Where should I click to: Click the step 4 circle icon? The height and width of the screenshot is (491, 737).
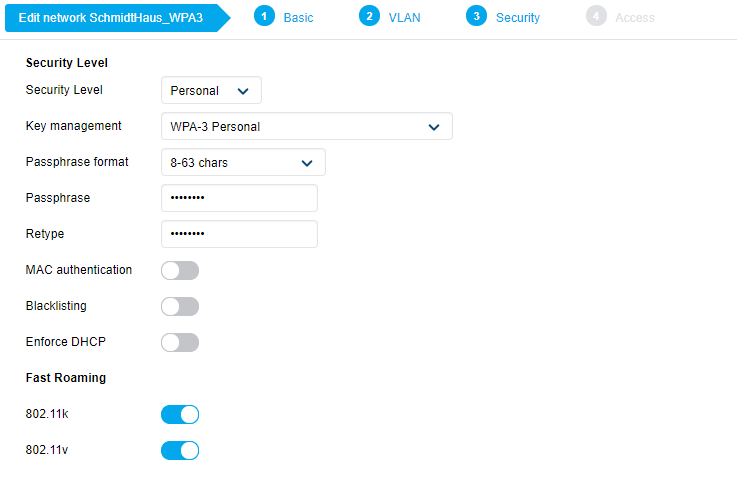click(x=596, y=17)
